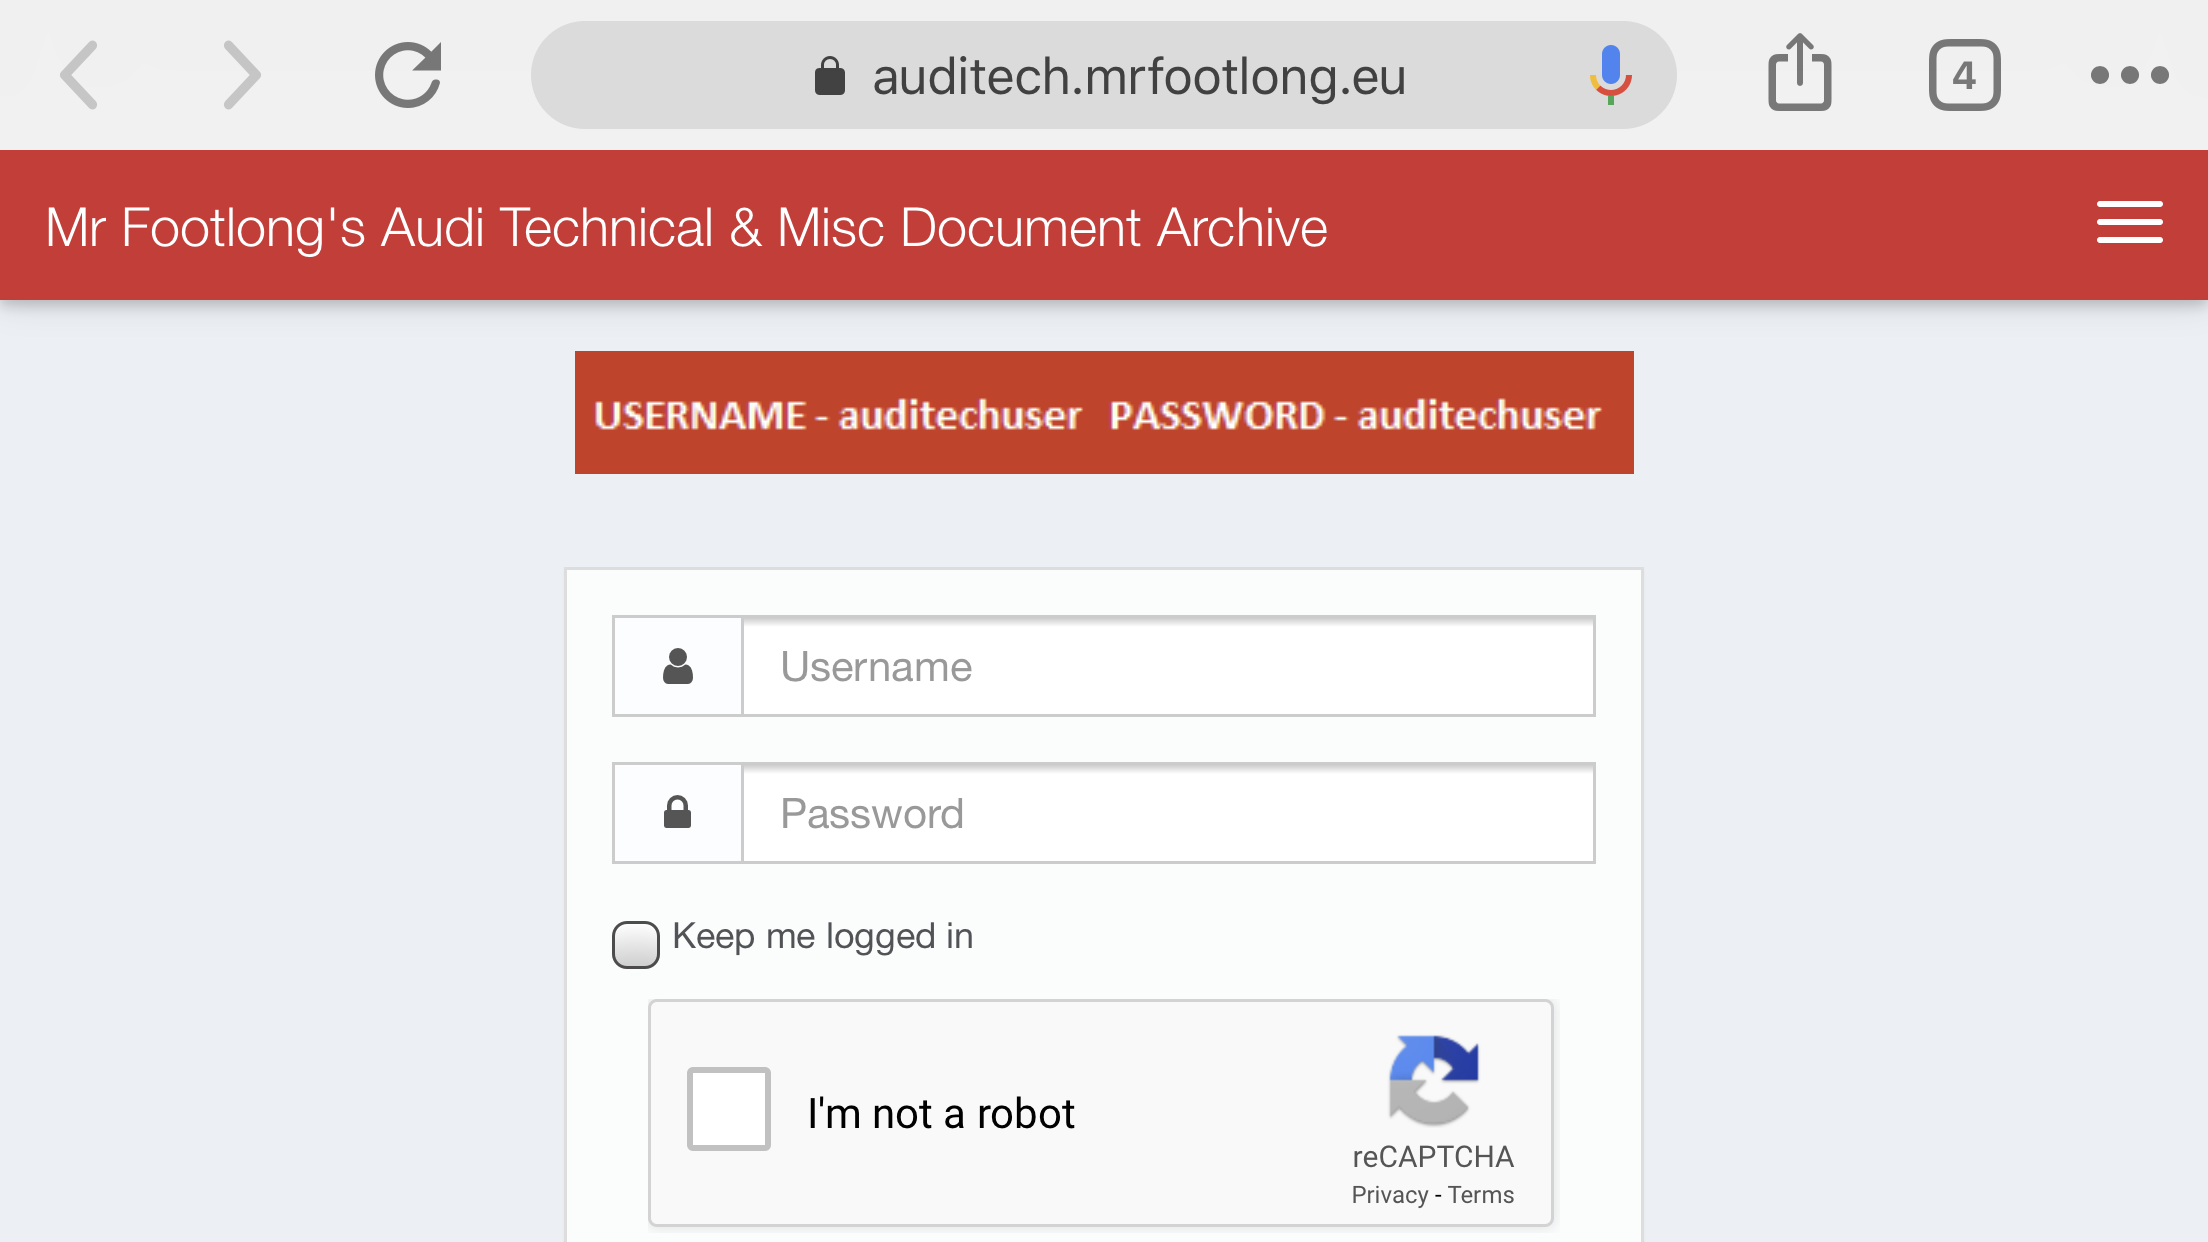Check the I'm not a robot box
The image size is (2208, 1242).
729,1109
